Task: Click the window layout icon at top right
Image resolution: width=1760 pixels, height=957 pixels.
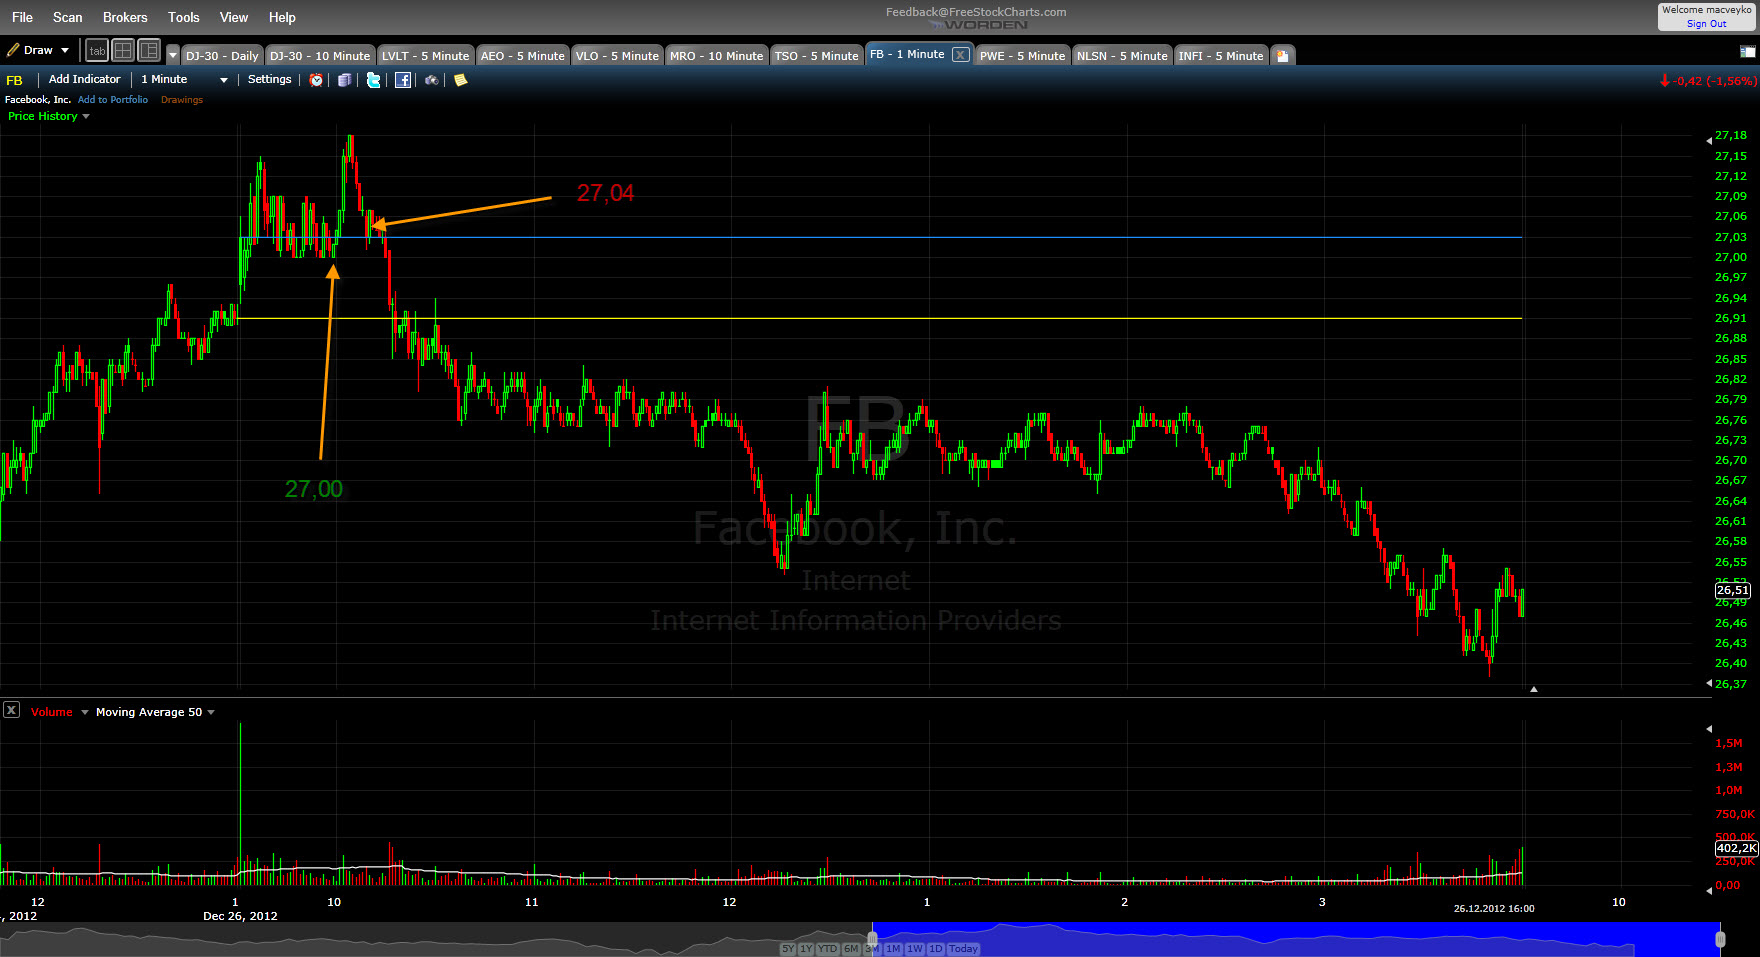Action: [1747, 51]
